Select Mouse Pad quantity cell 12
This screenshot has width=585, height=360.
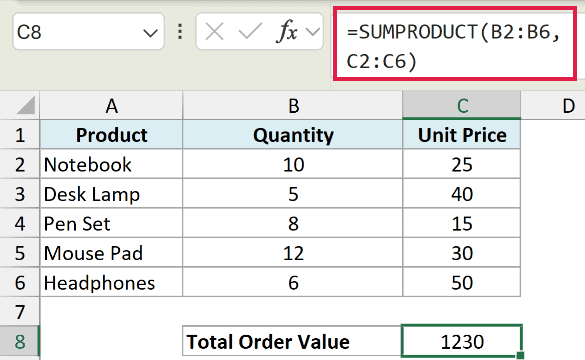(293, 253)
